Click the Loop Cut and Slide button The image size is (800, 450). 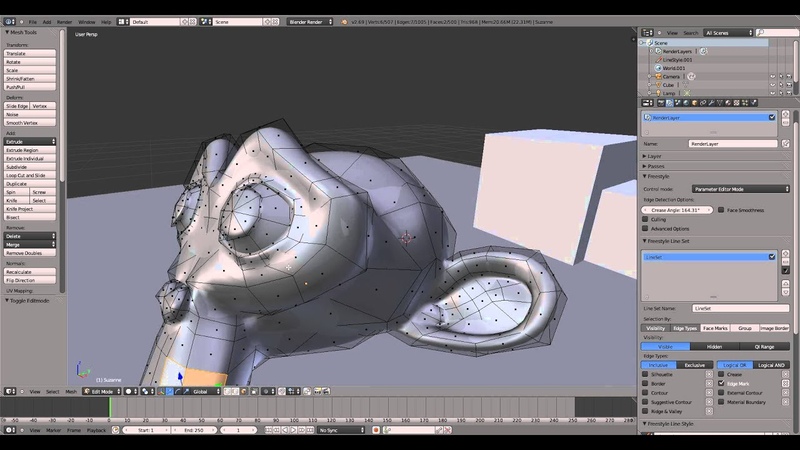(x=30, y=175)
